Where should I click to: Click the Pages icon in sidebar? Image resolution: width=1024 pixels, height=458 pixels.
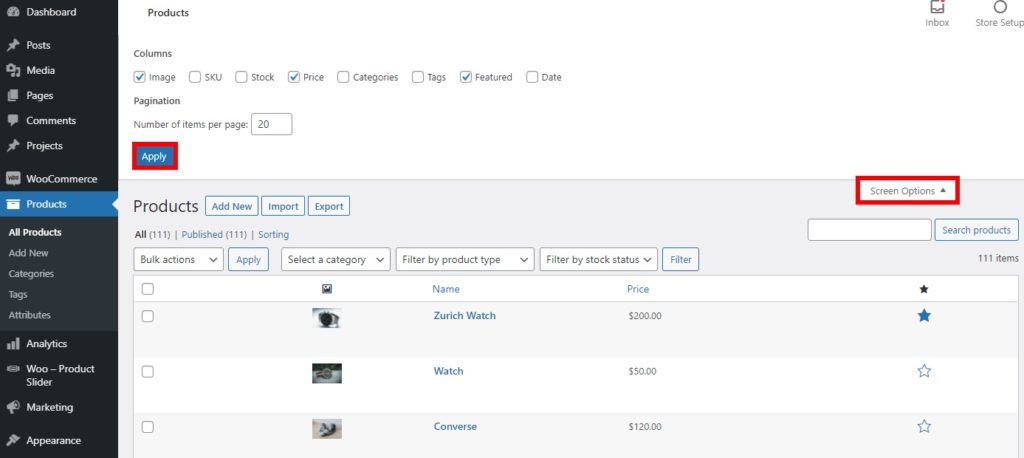[13, 95]
